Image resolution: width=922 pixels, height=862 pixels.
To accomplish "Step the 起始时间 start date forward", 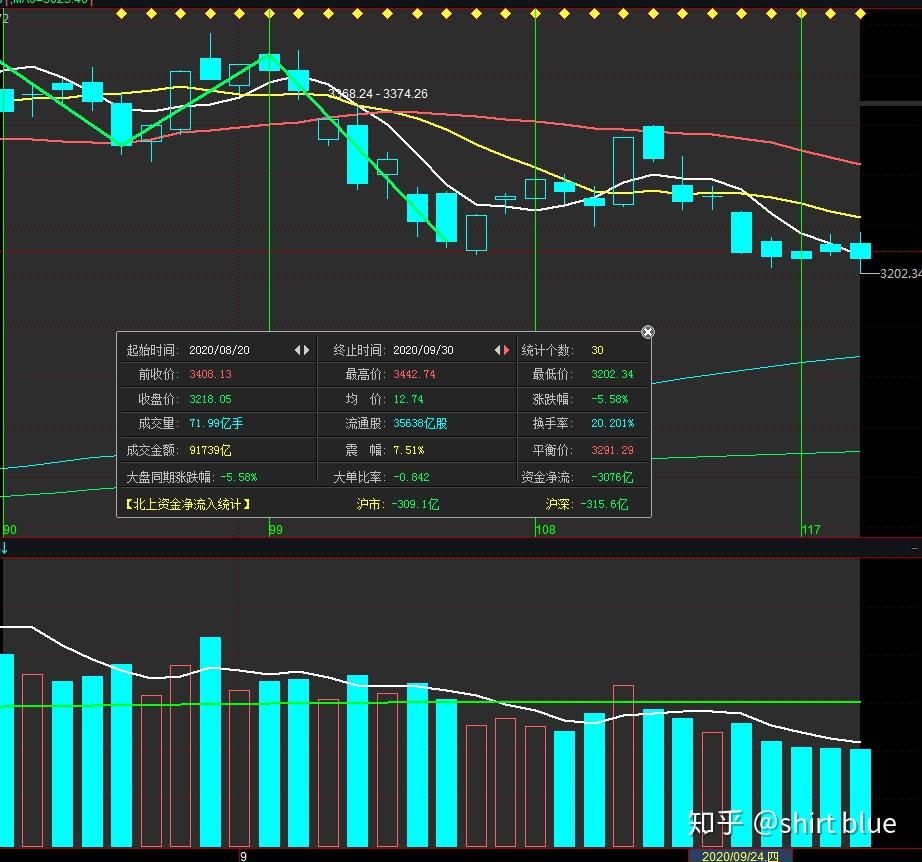I will point(306,350).
